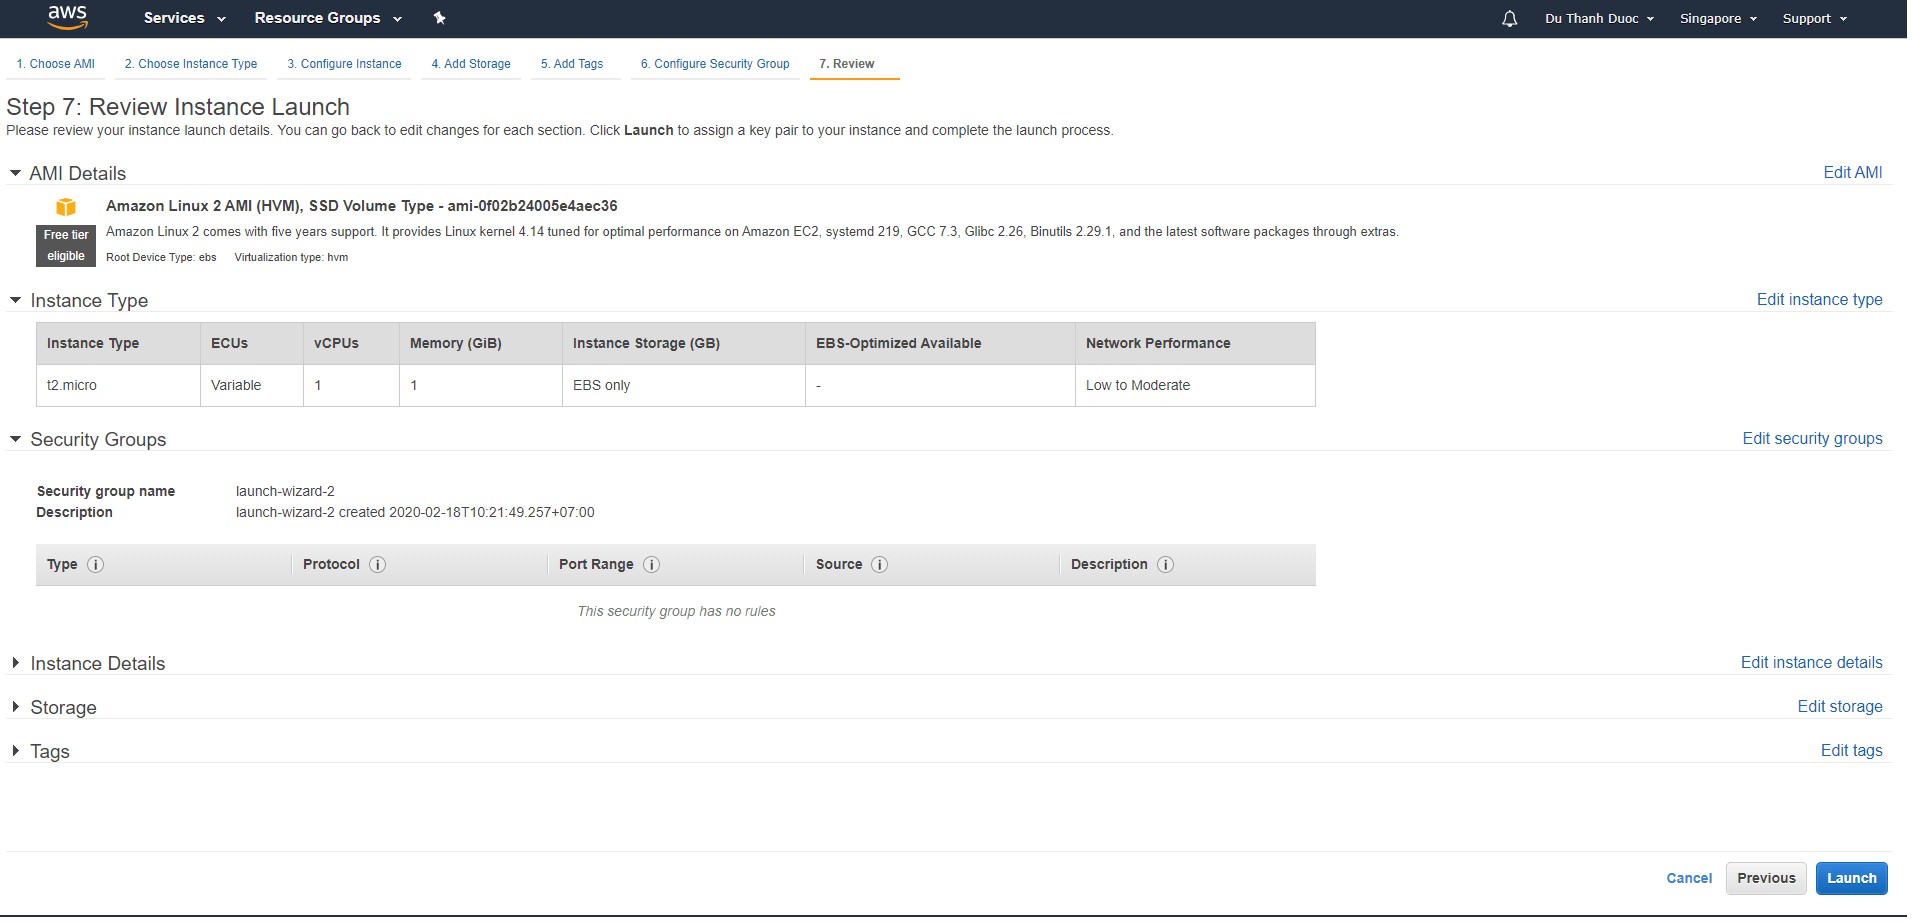The image size is (1913, 922).
Task: Click the AMI title Amazon Linux 2 AMI
Action: click(362, 206)
